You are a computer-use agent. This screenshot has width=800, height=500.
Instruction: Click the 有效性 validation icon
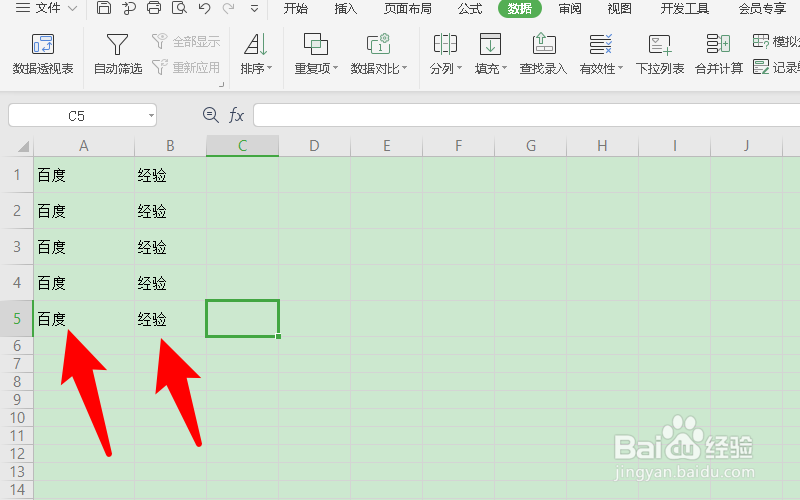601,44
